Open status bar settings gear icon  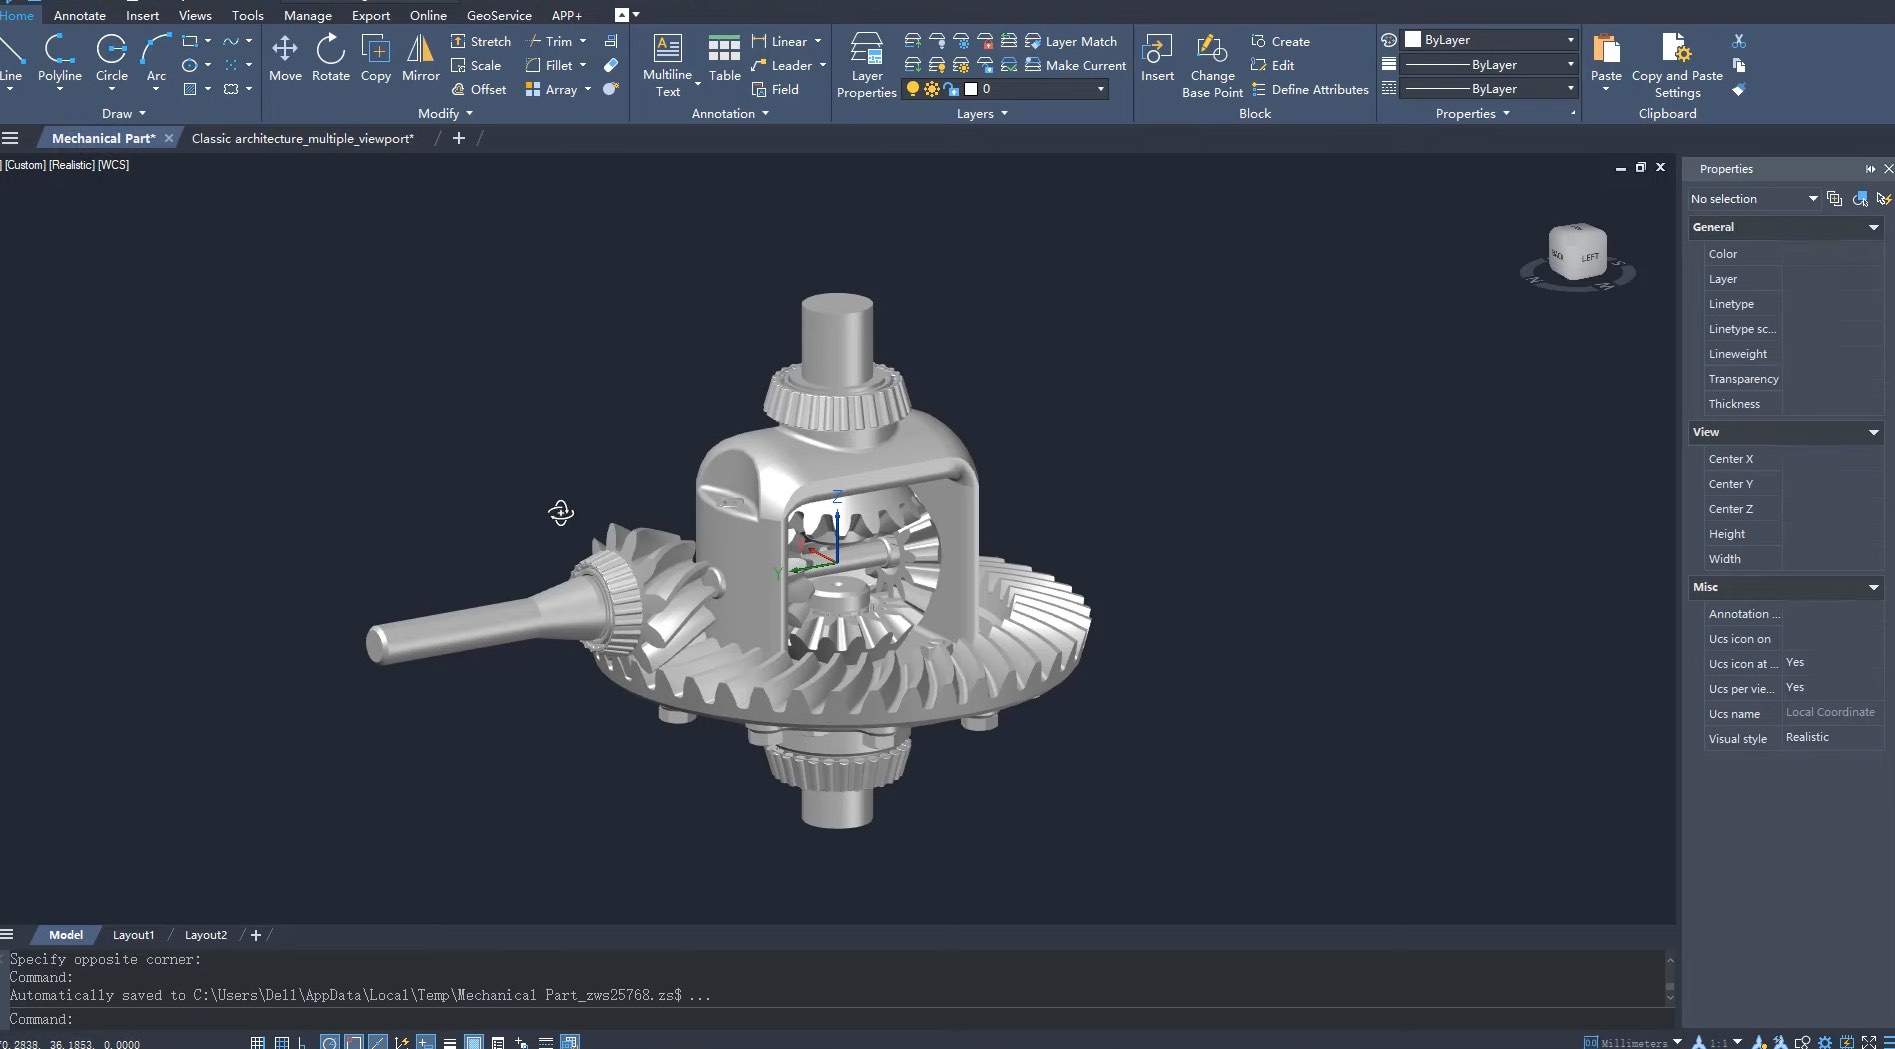[x=1825, y=1042]
